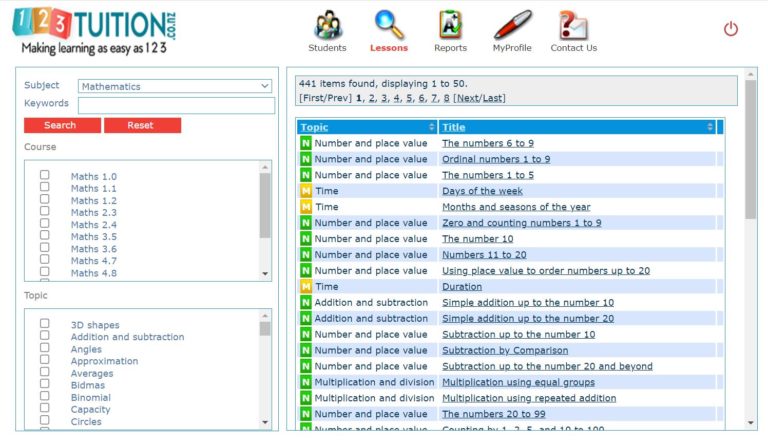Check the Angles topic checkbox

[45, 348]
